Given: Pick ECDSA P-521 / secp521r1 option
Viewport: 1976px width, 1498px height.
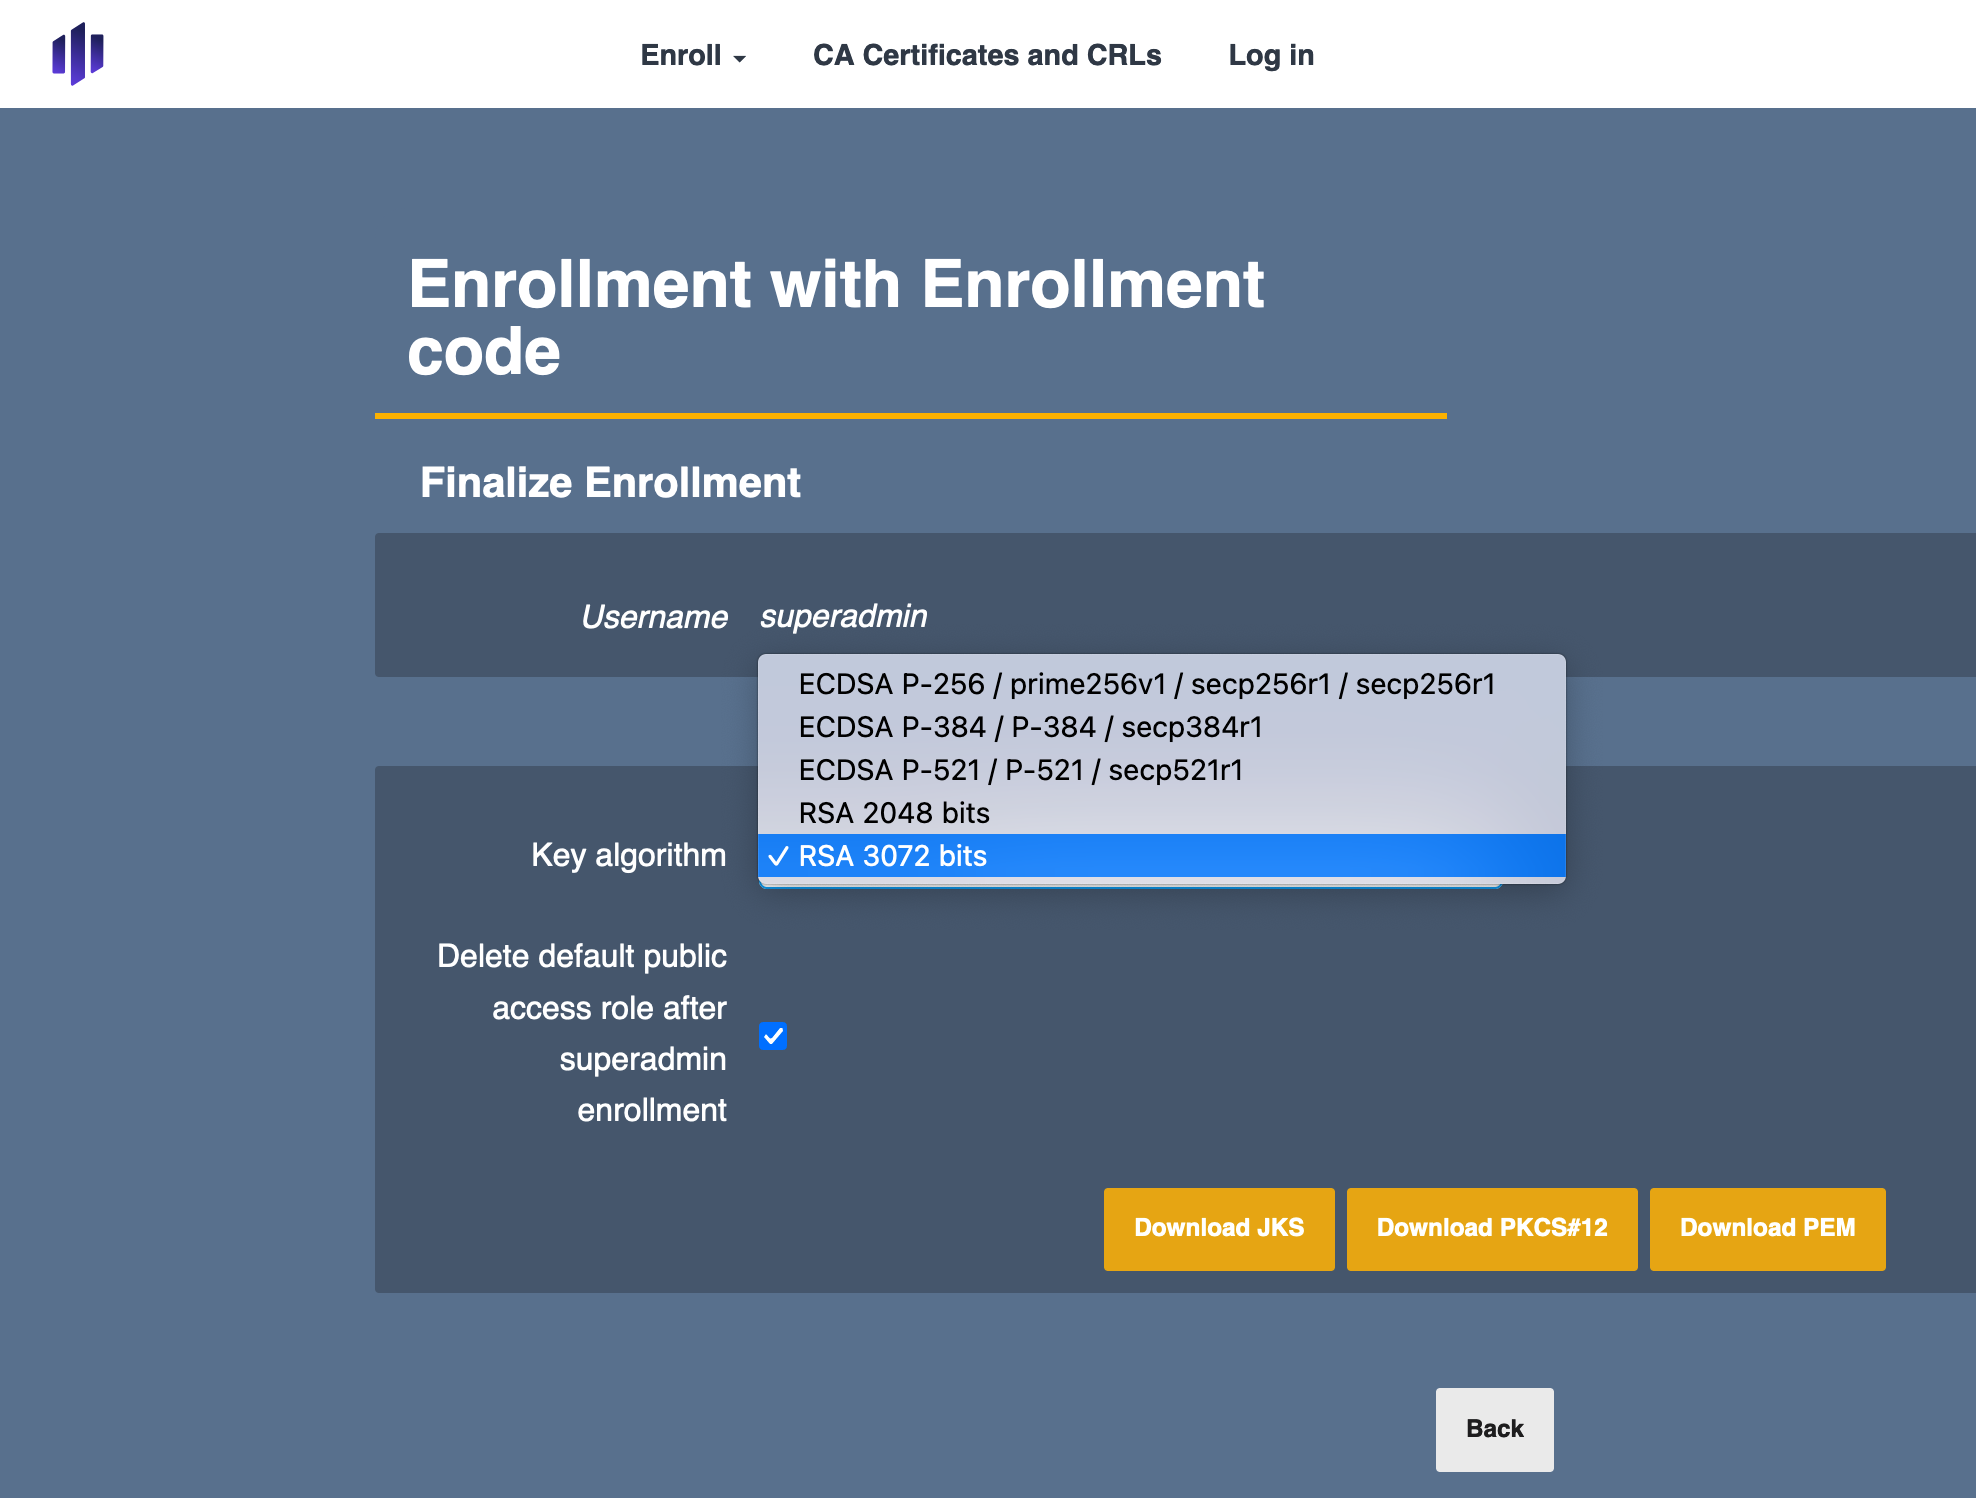Looking at the screenshot, I should 1020,770.
